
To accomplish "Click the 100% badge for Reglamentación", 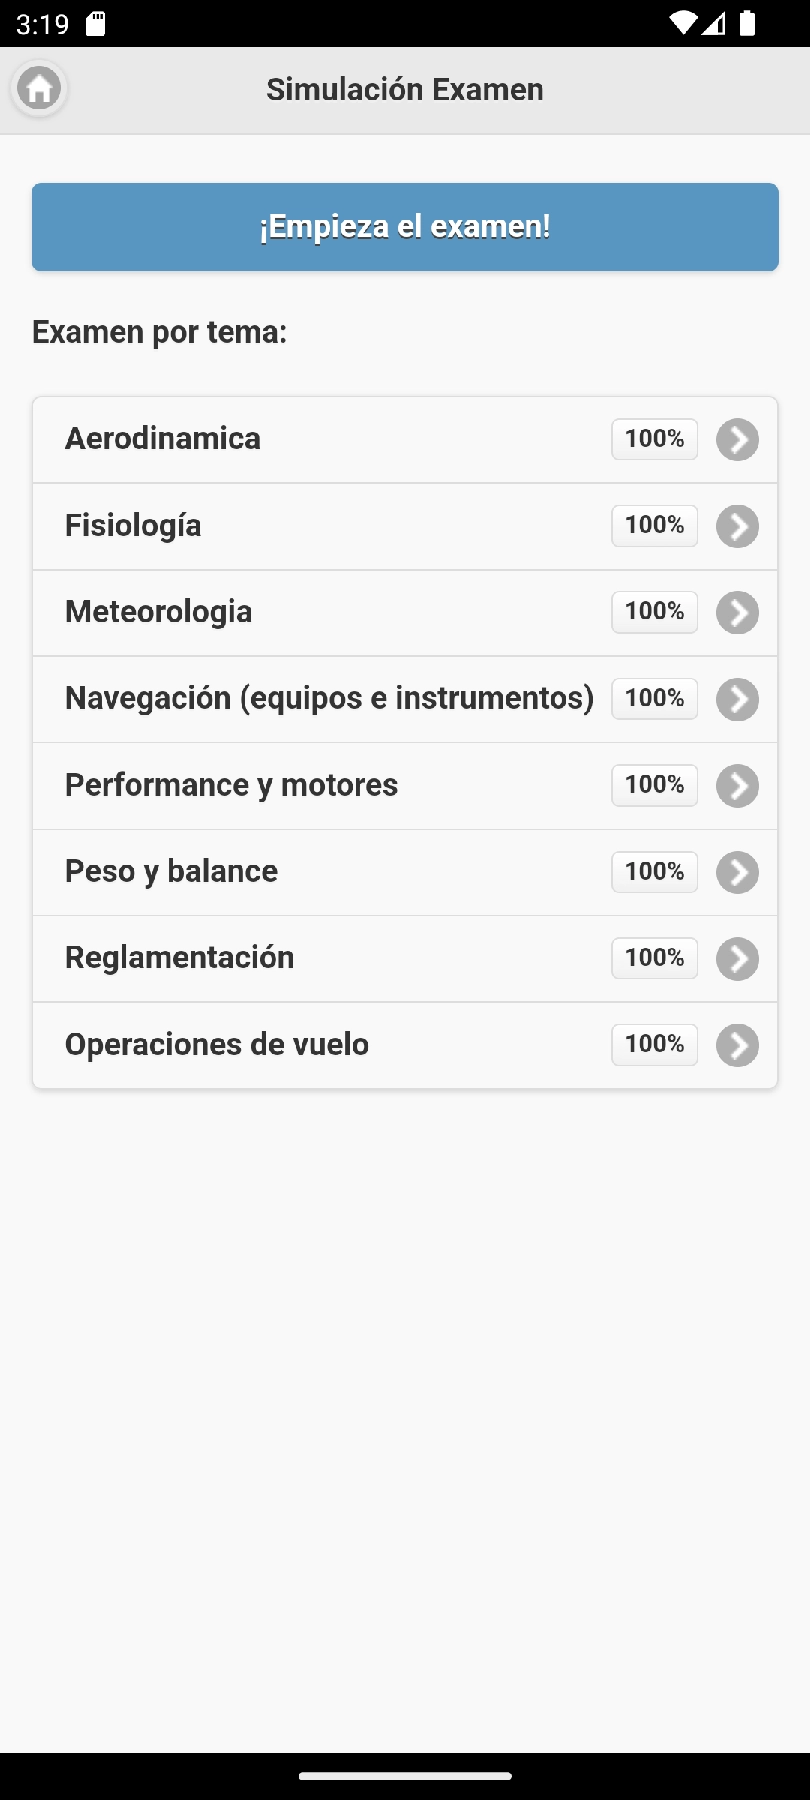I will [x=654, y=958].
